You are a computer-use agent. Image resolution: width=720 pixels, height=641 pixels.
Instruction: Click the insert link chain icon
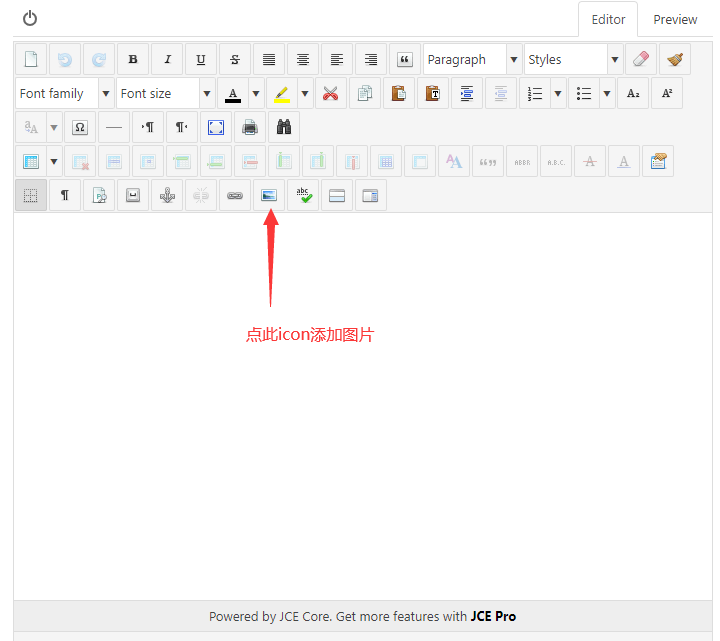coord(234,196)
